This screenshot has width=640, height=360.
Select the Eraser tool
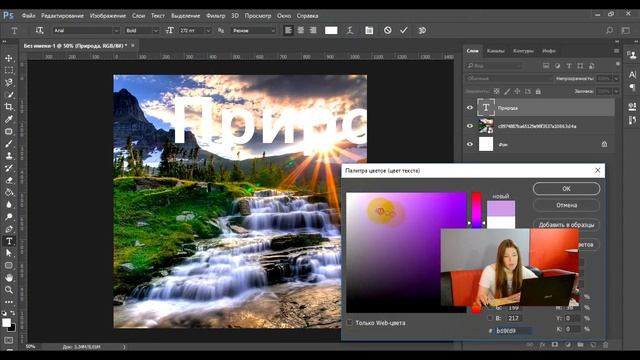pyautogui.click(x=9, y=180)
